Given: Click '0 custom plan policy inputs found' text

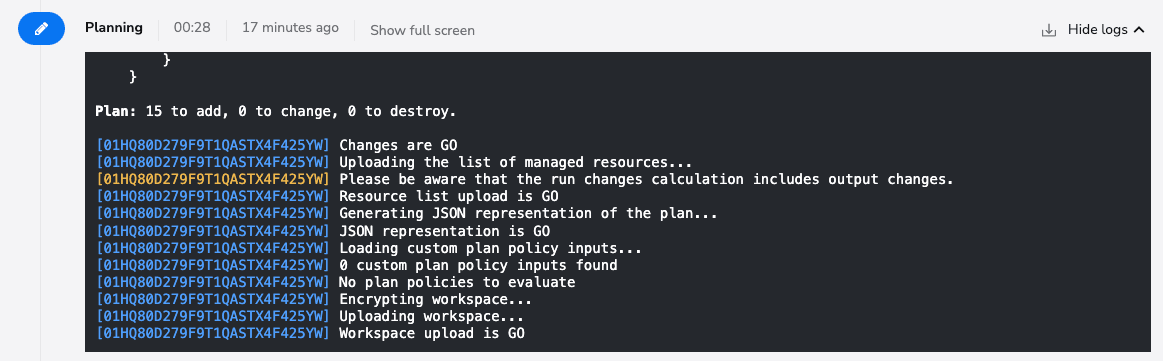Looking at the screenshot, I should point(478,265).
